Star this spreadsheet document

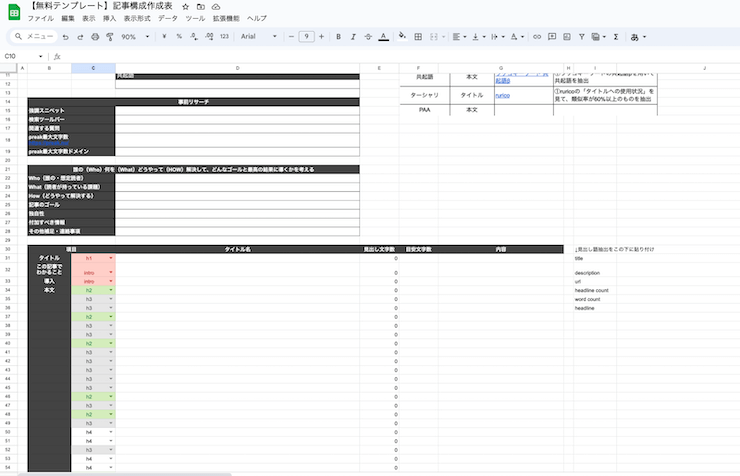click(185, 7)
